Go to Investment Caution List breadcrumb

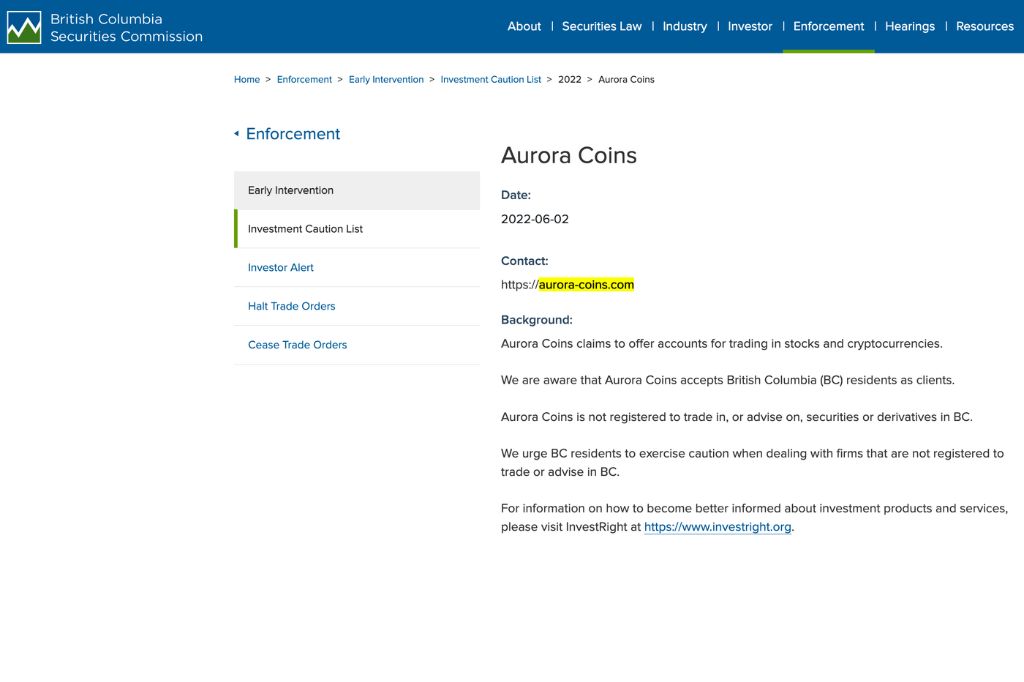[490, 80]
